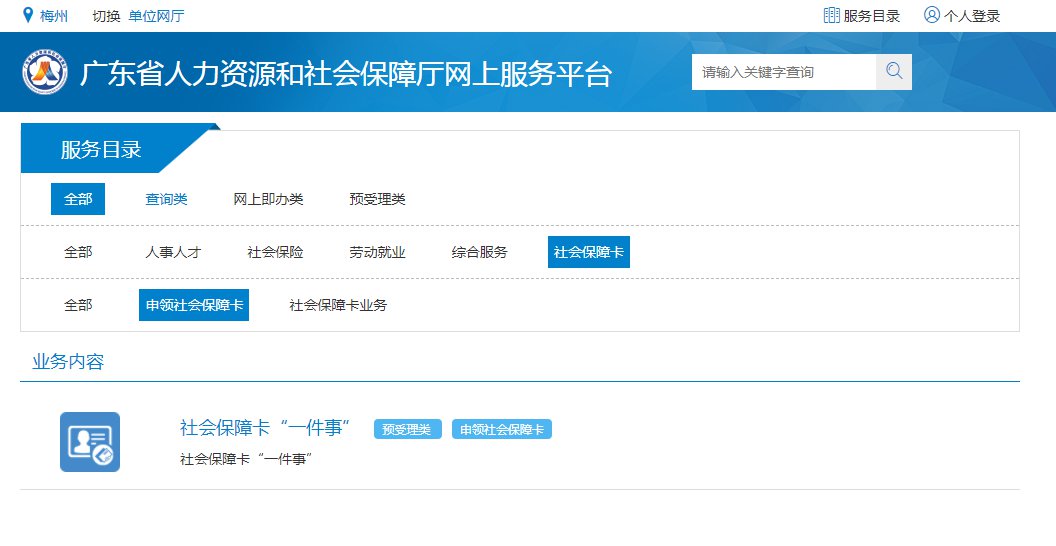This screenshot has height=546, width=1056.
Task: Select 社会保障卡业务 subcategory
Action: 338,305
